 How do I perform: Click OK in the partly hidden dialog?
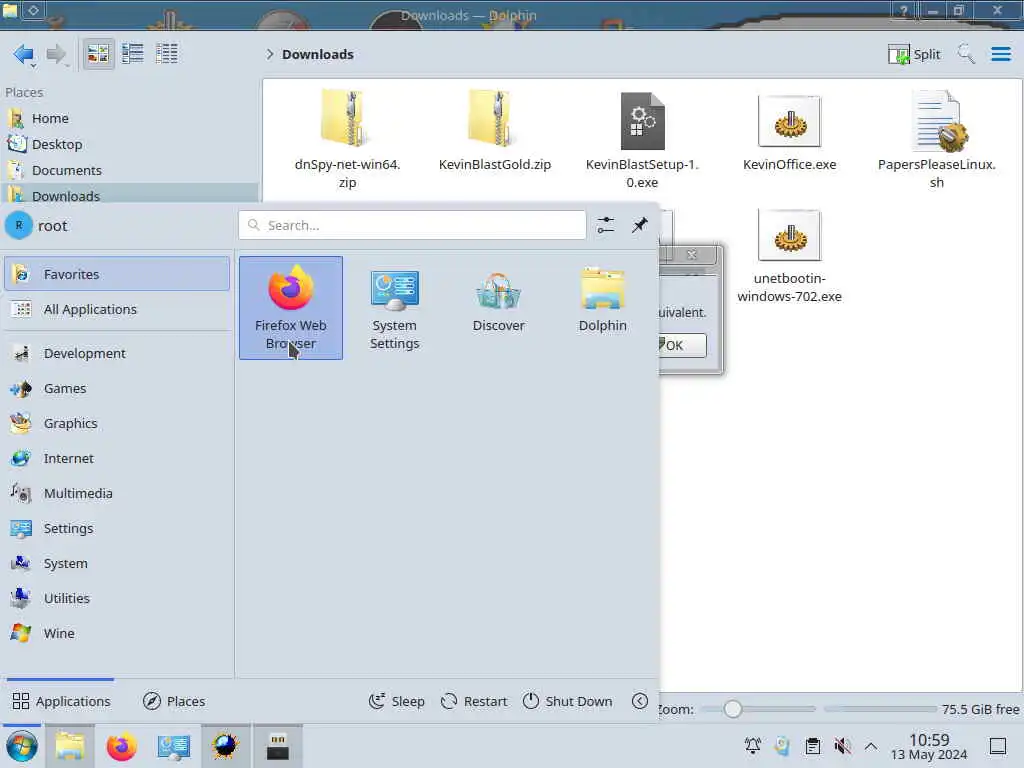pyautogui.click(x=682, y=345)
